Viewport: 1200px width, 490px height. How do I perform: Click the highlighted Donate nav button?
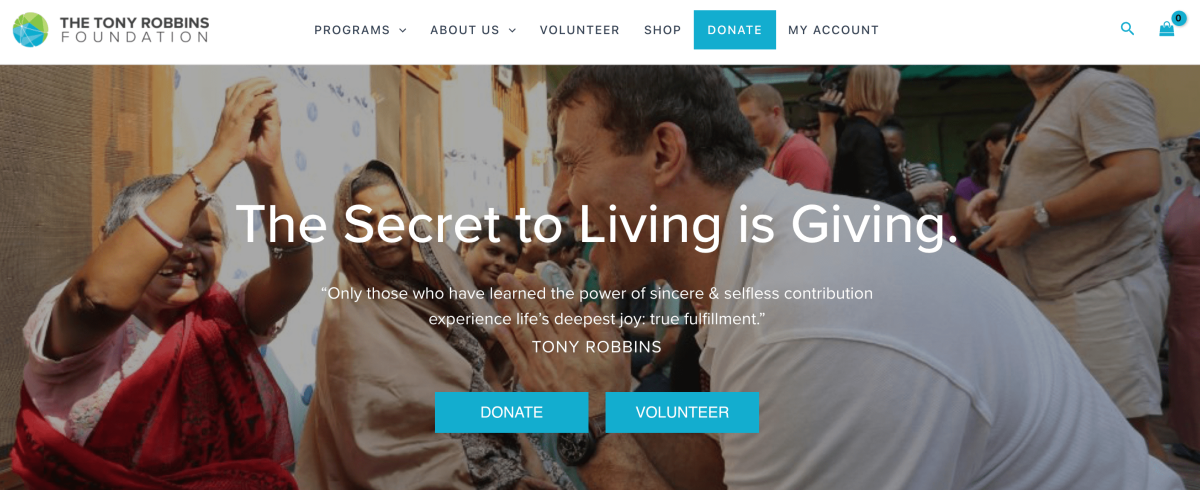click(735, 30)
